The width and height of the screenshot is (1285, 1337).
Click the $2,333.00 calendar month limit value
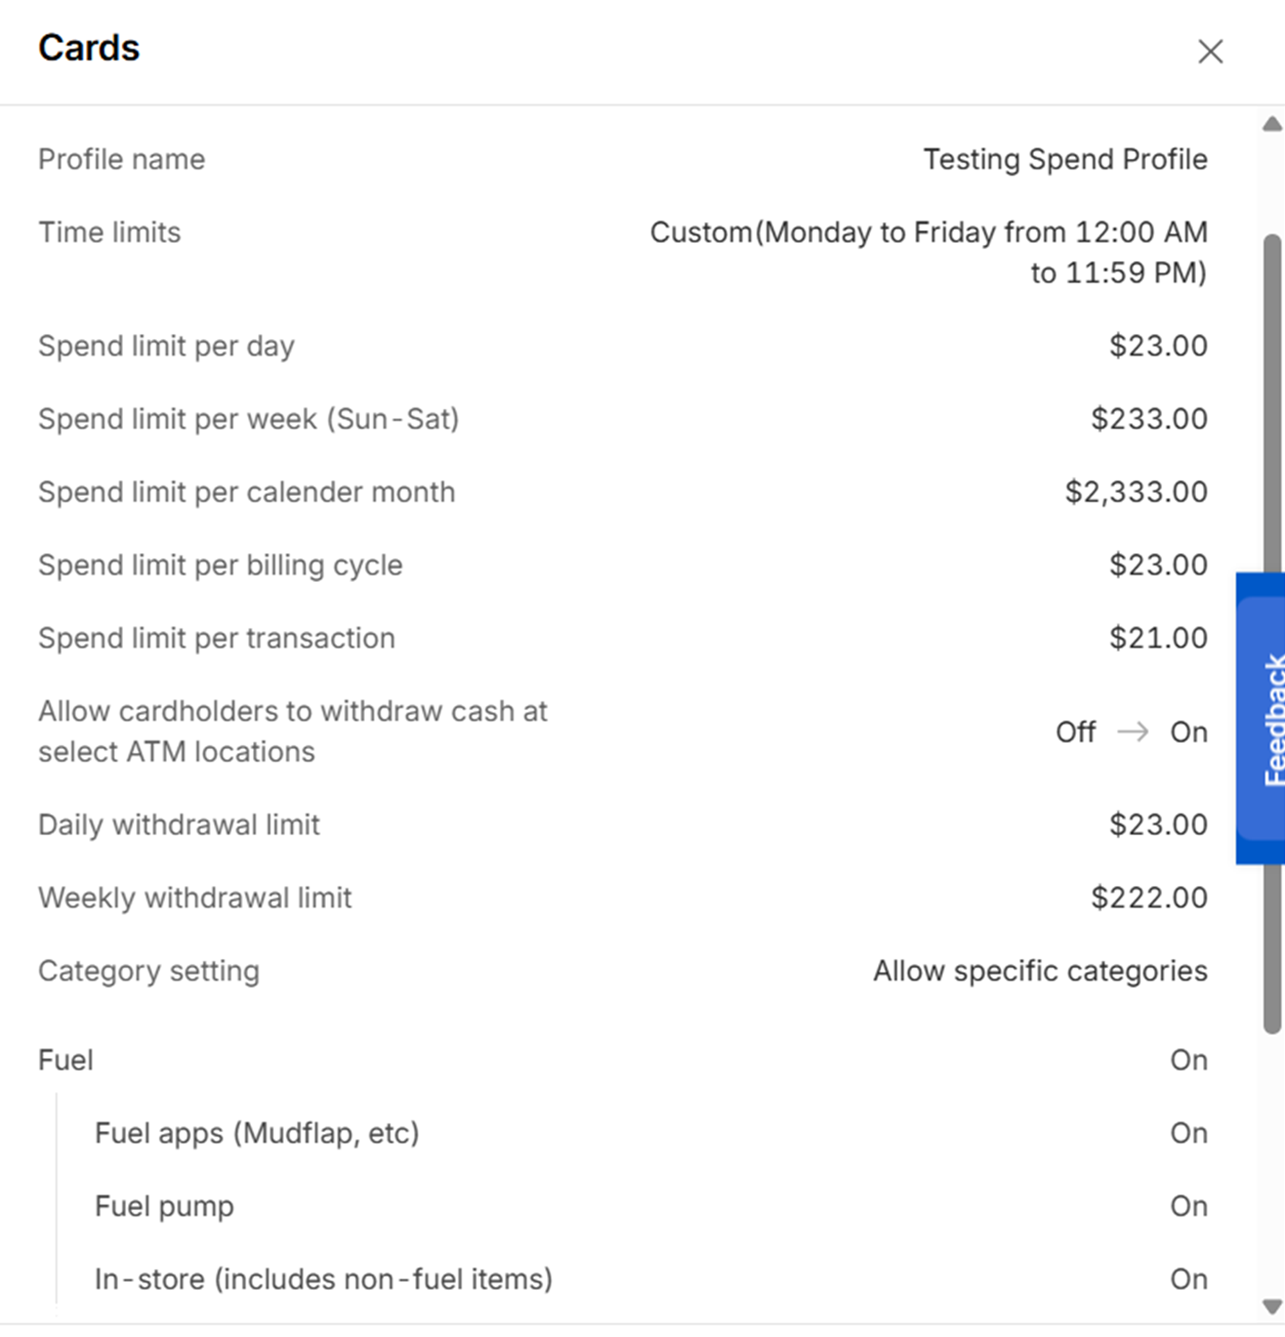[1136, 492]
